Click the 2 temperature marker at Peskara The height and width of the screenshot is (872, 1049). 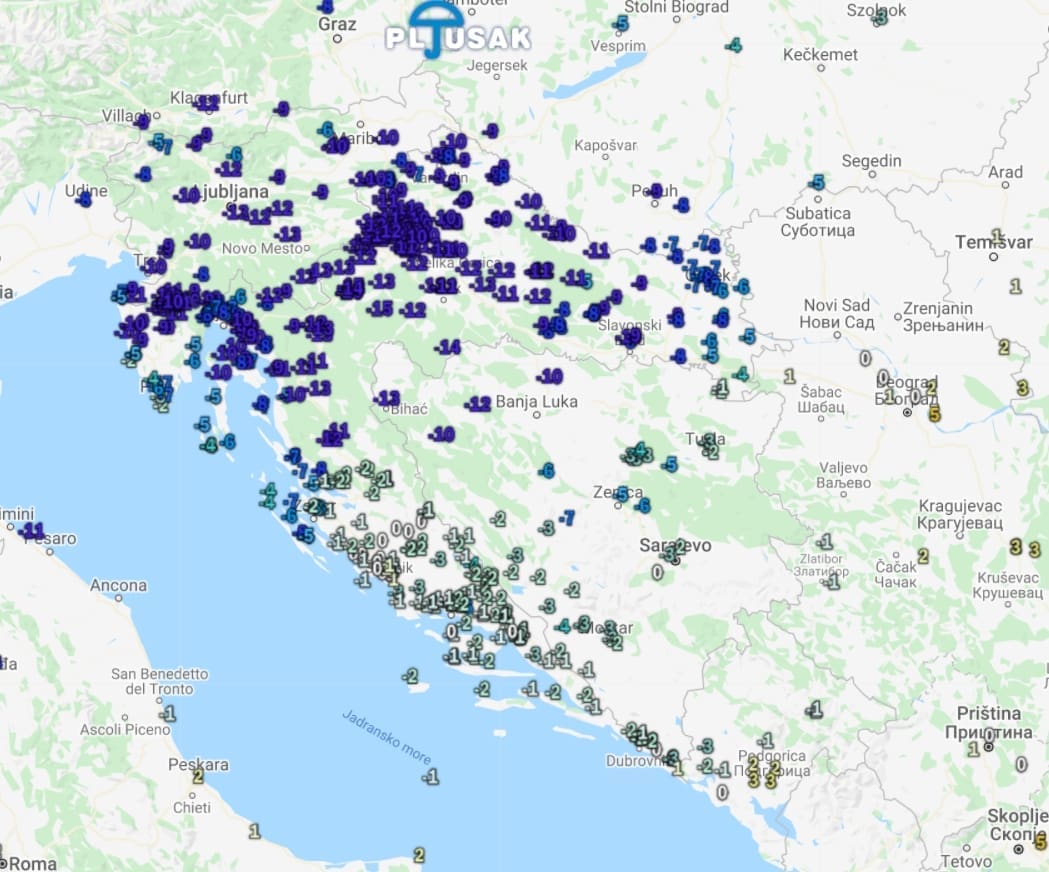click(198, 776)
